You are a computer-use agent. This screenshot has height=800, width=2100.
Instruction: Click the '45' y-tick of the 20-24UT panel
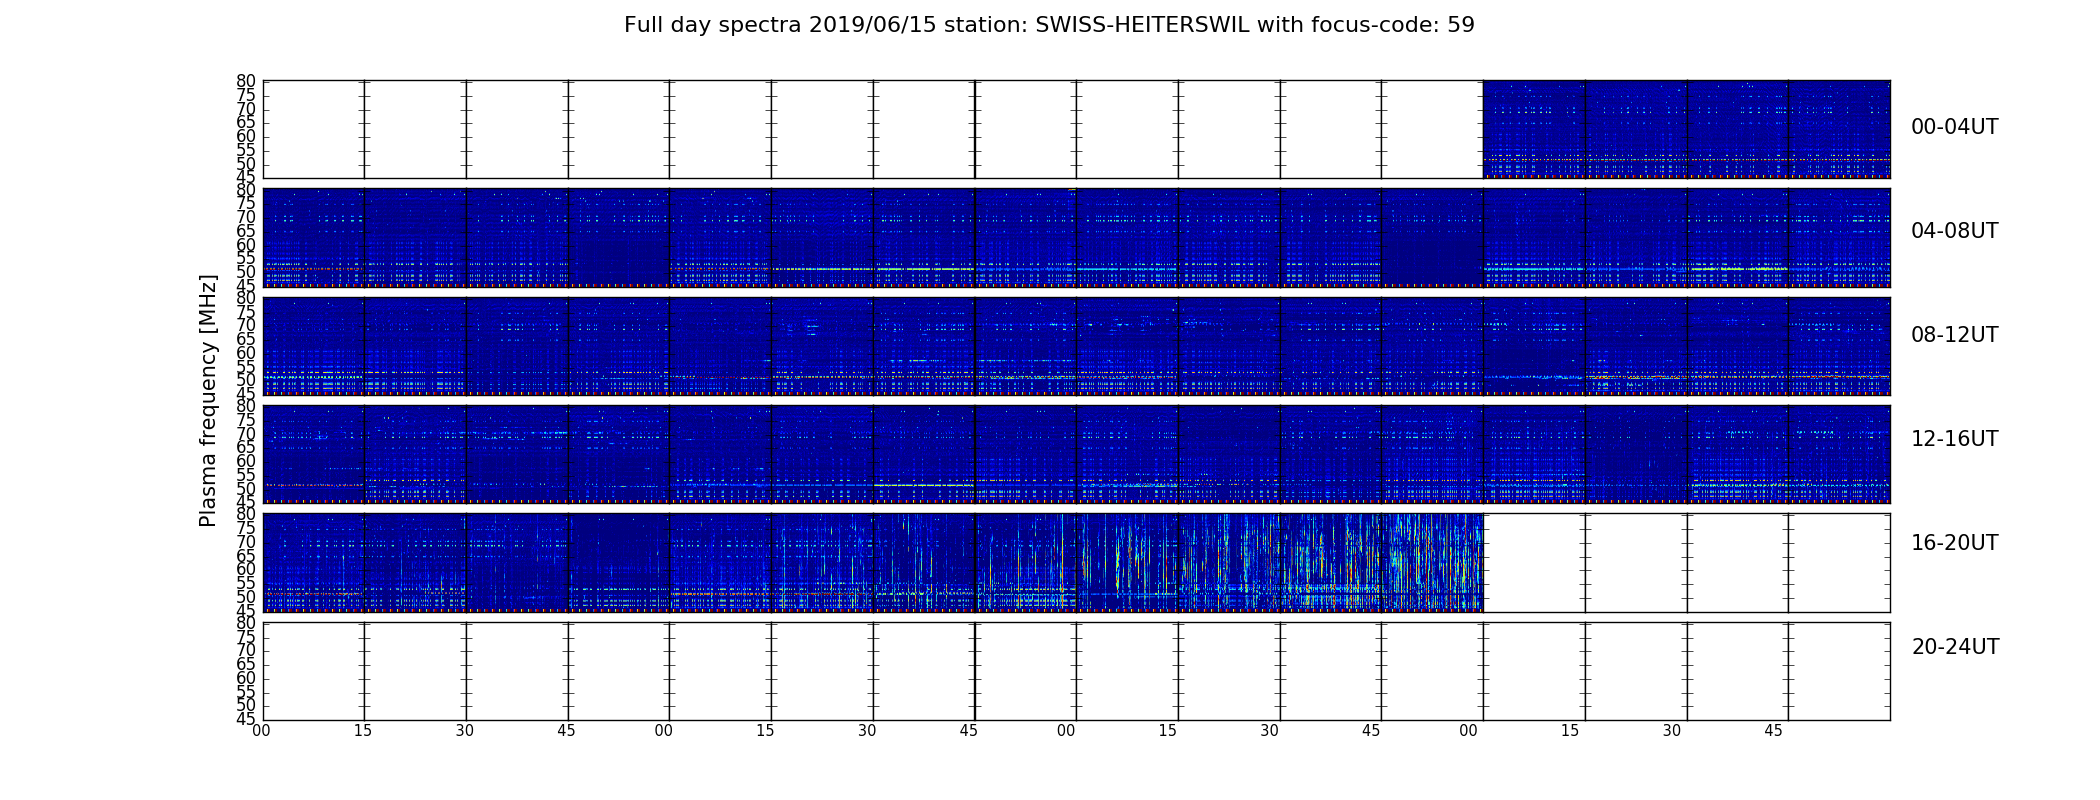point(246,719)
